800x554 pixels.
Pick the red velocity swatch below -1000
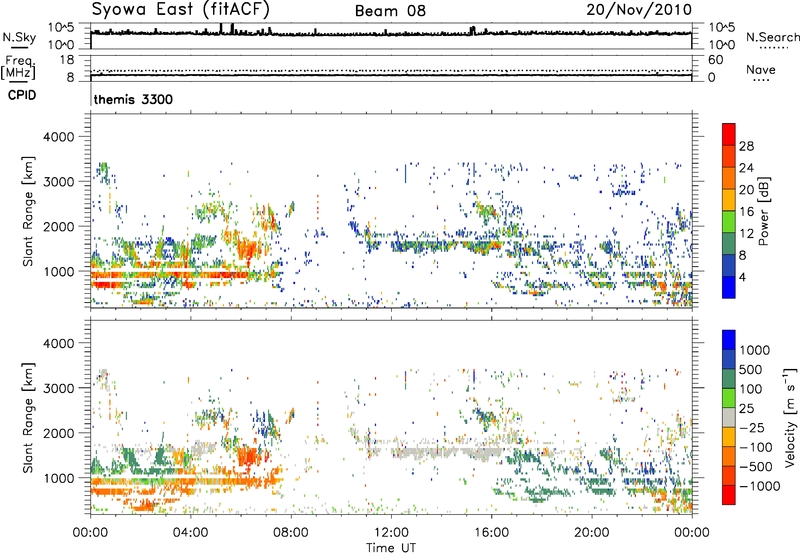729,495
